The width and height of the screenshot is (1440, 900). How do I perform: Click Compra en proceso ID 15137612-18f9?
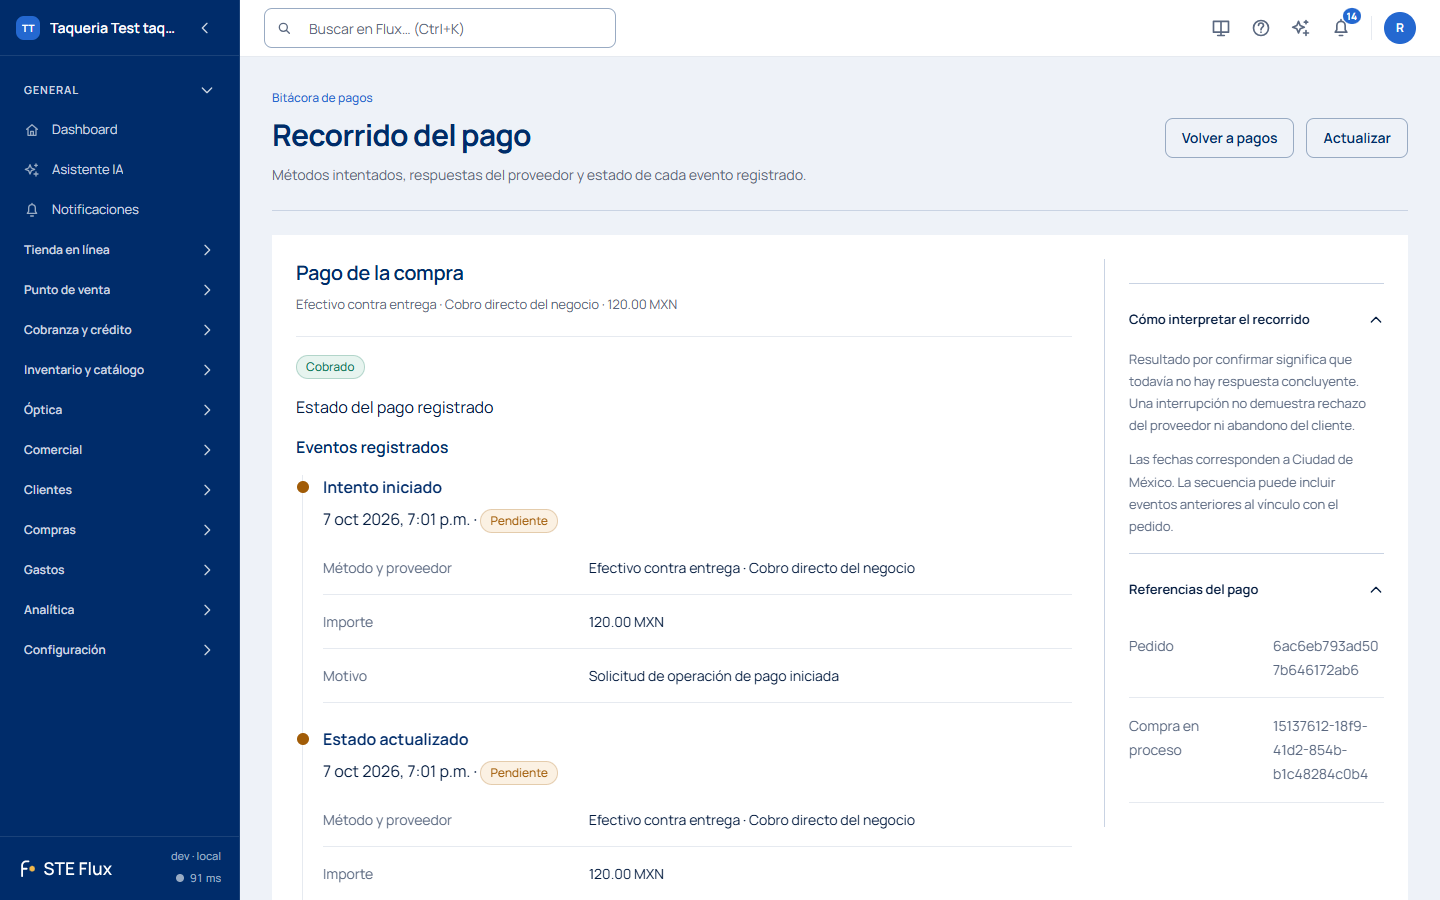1320,750
